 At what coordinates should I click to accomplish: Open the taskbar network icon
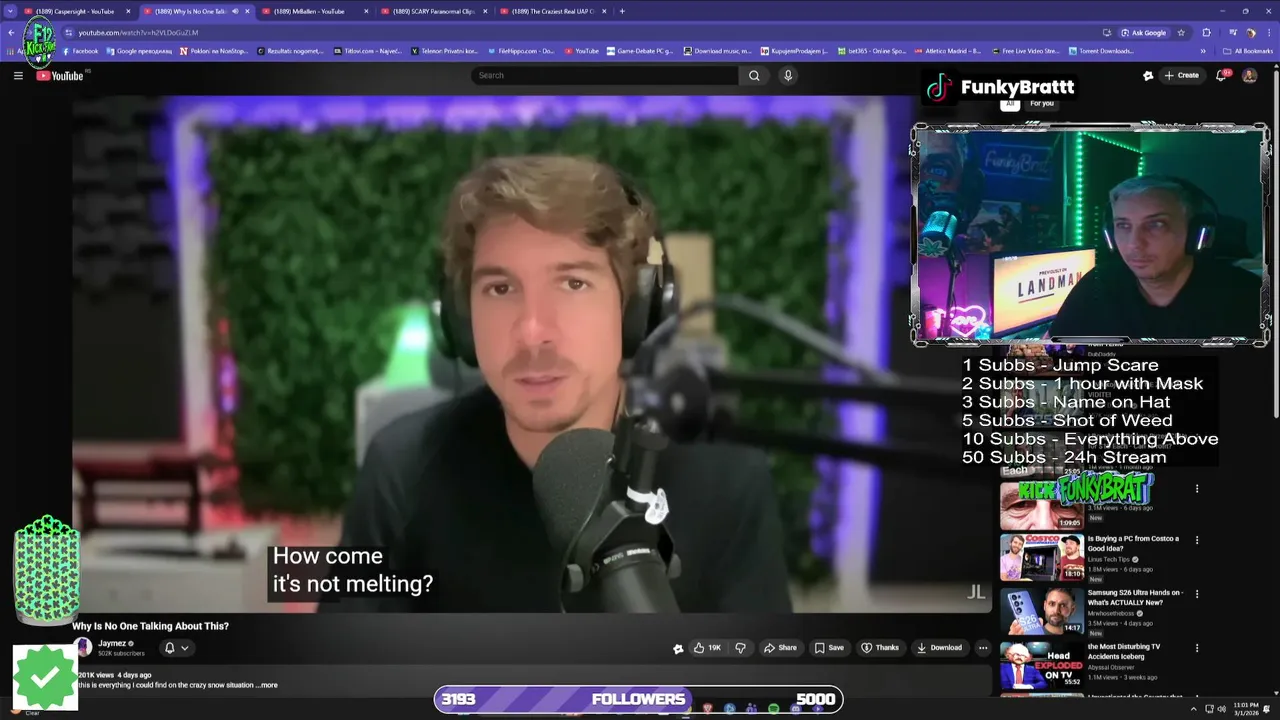click(x=1207, y=709)
